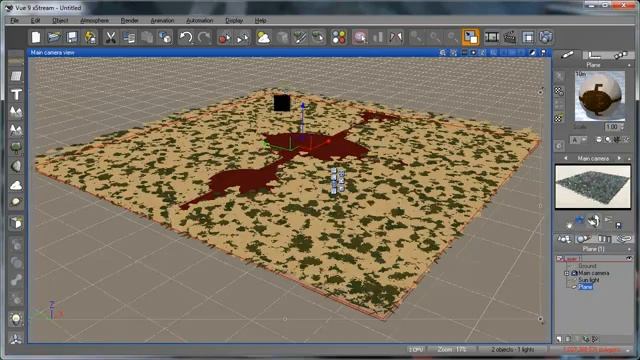Toggle Layer 1 visibility eye icon

[x=629, y=258]
